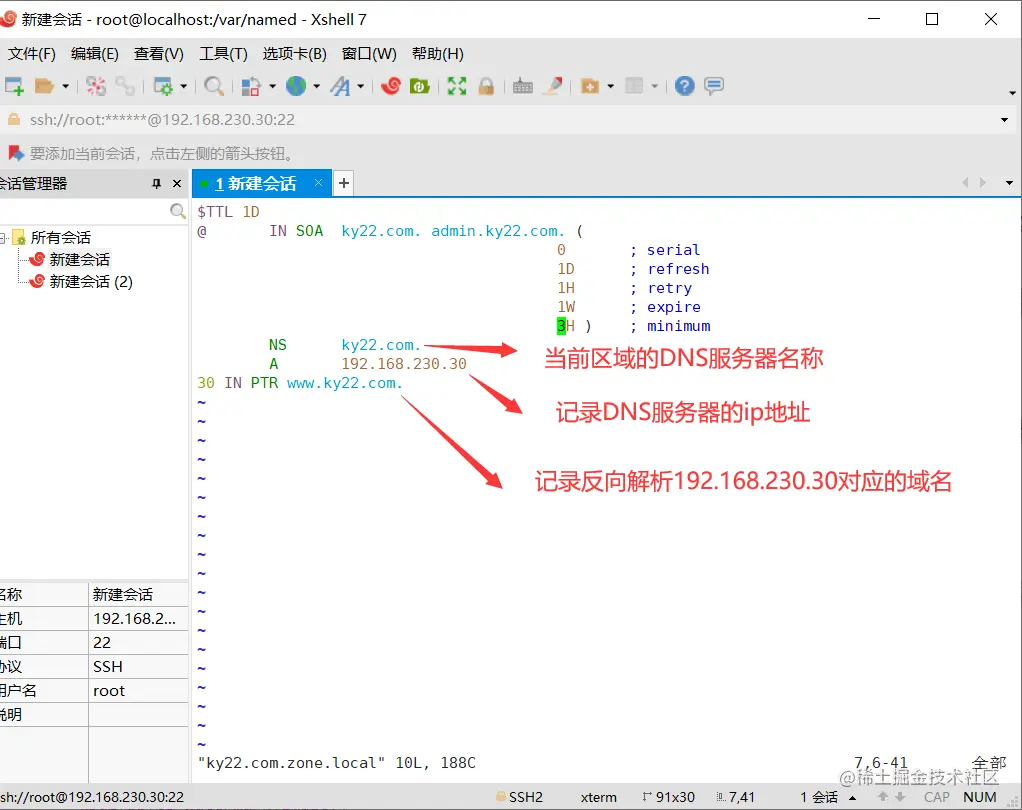Click the ssh address bar field

pyautogui.click(x=508, y=120)
